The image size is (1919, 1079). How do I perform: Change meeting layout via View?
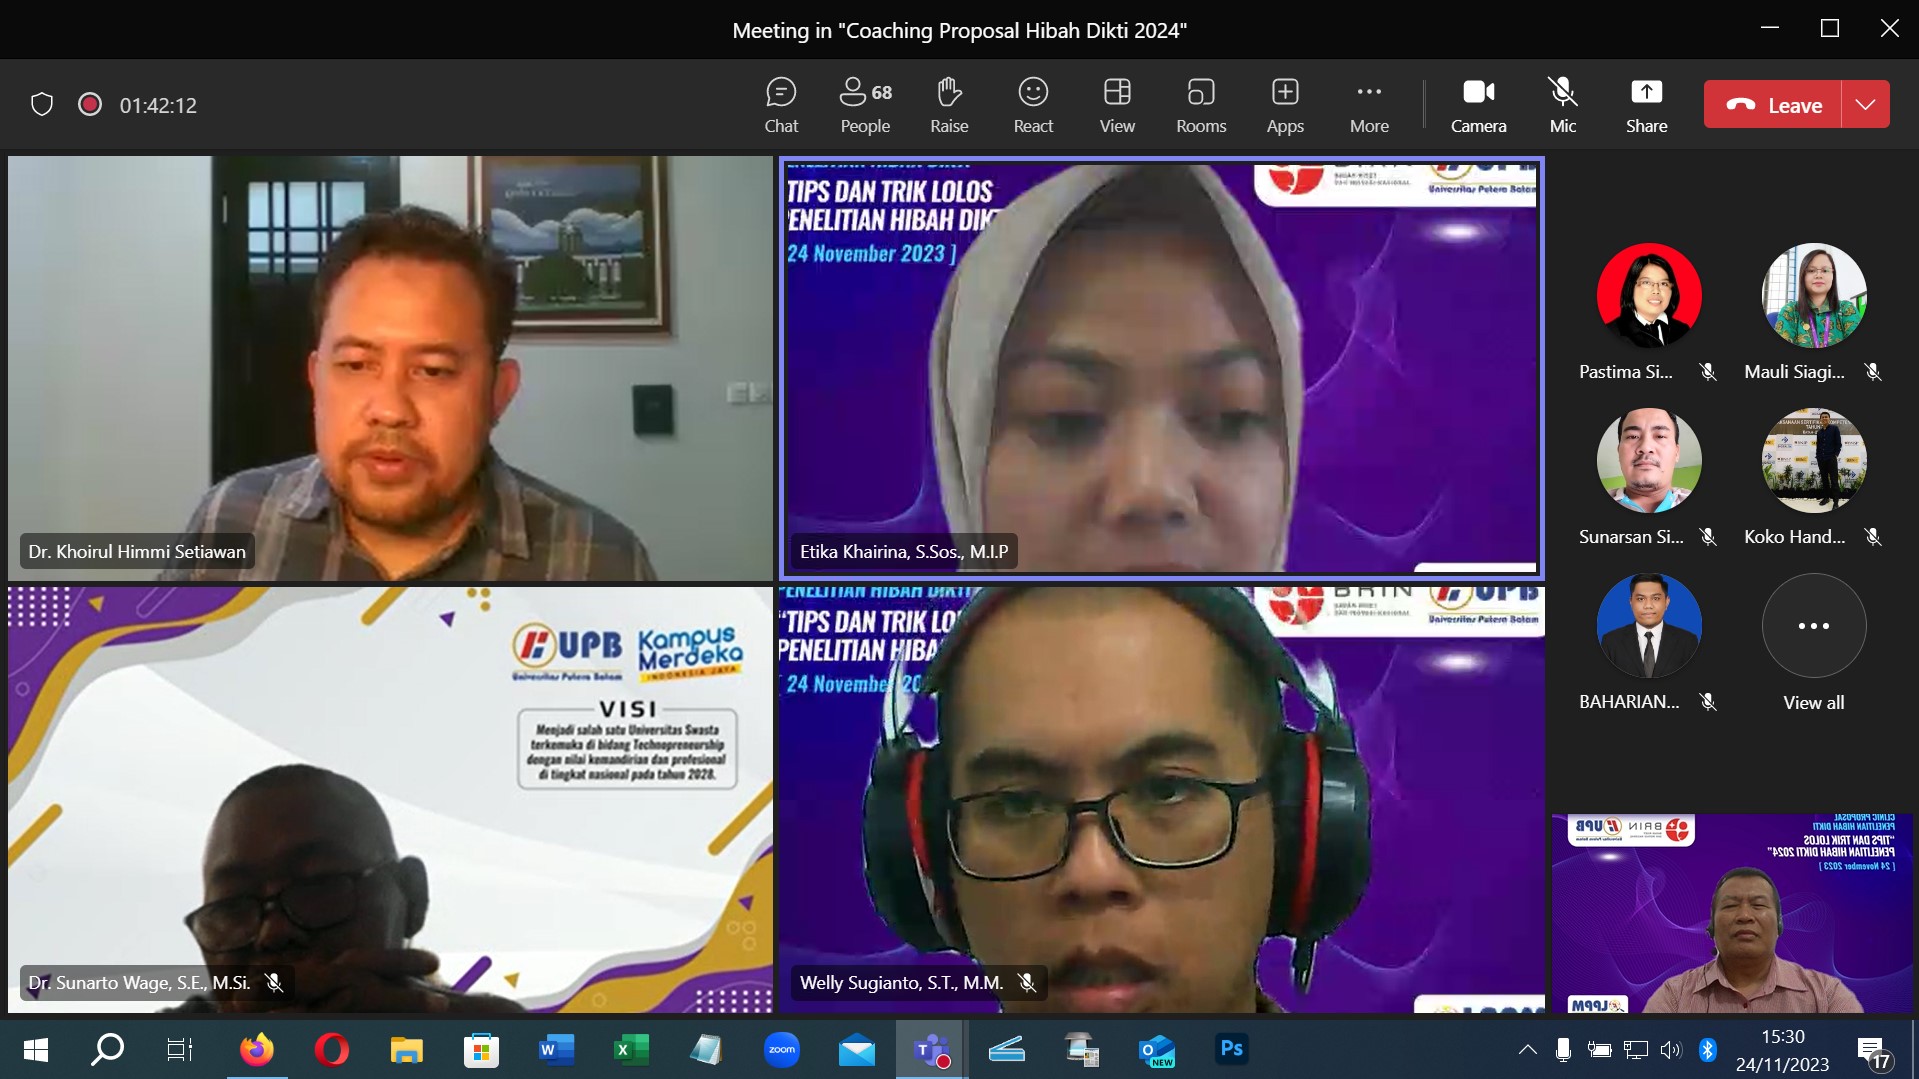tap(1116, 104)
